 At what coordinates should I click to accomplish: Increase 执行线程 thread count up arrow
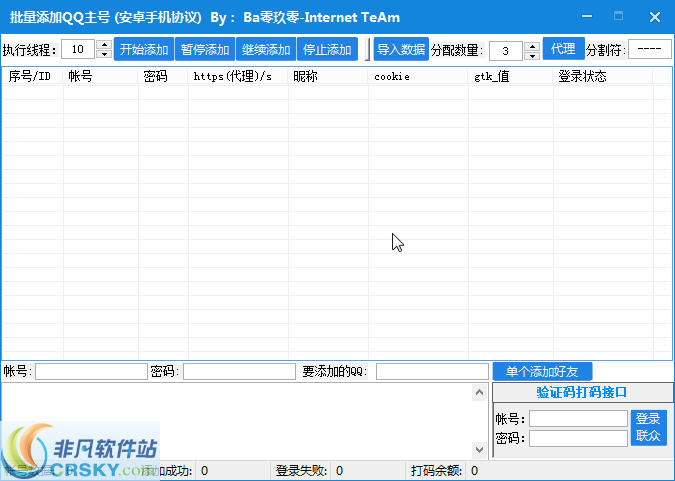104,44
